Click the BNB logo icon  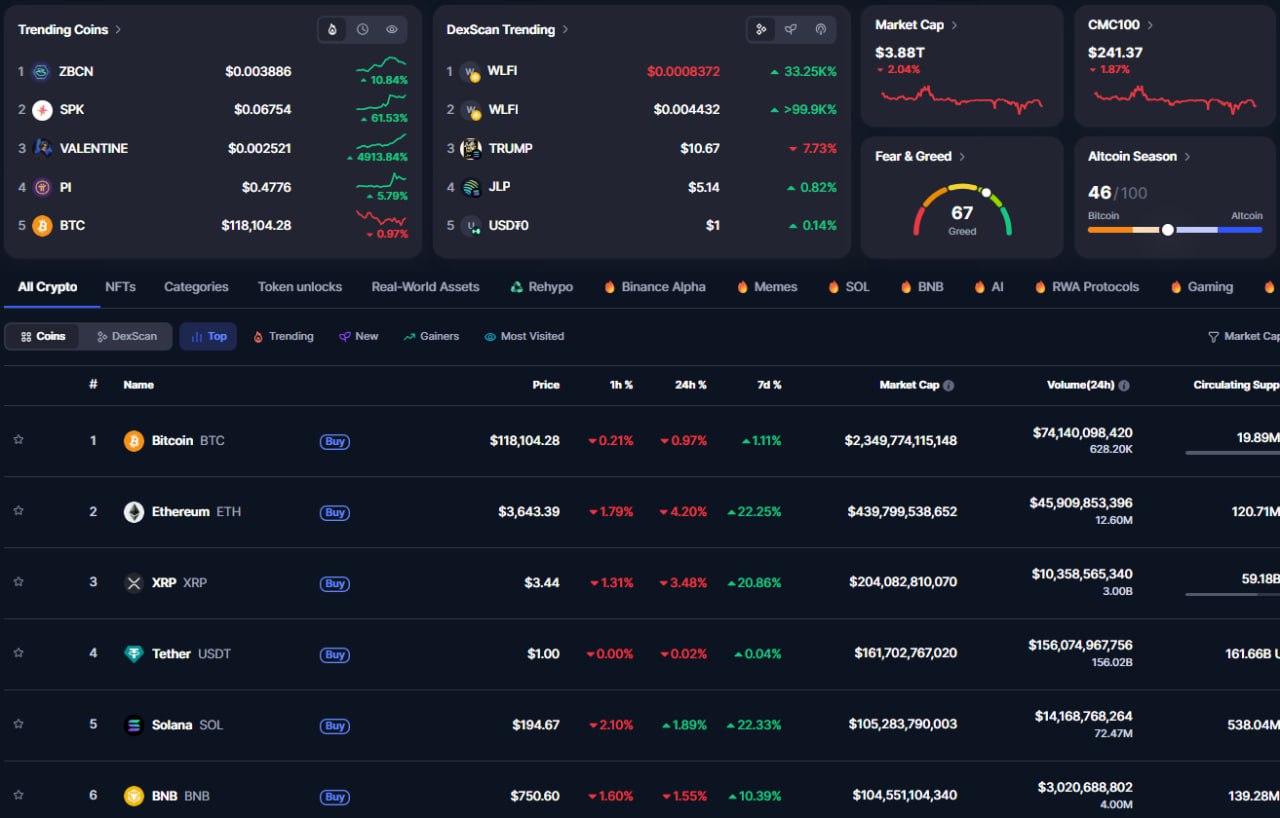coord(134,796)
